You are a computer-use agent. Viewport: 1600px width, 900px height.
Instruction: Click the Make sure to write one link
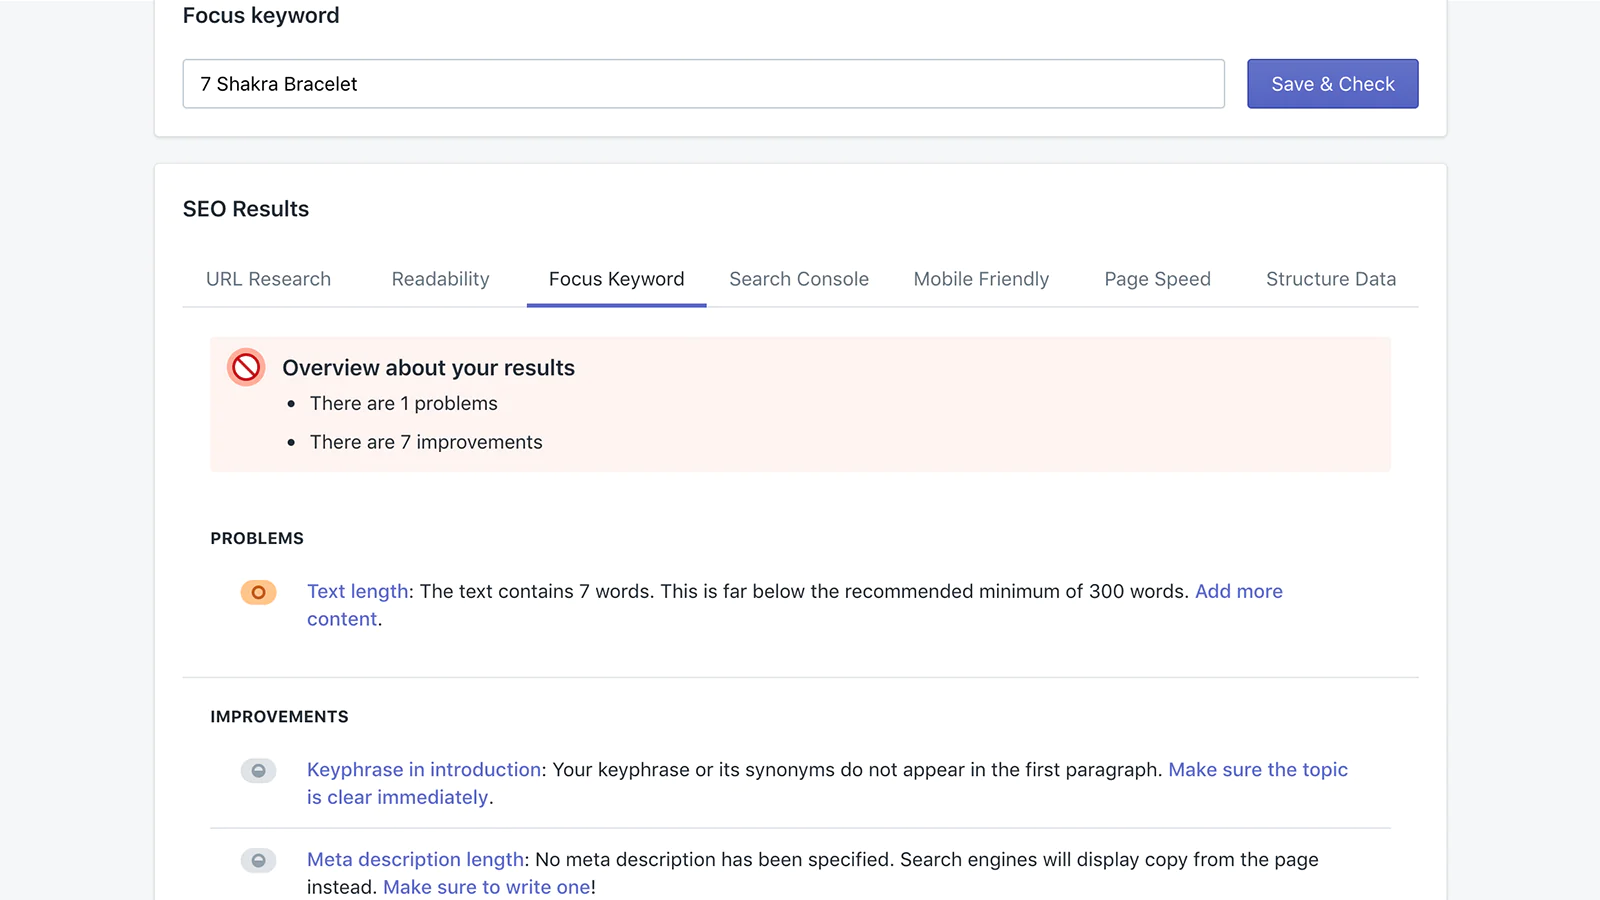486,888
